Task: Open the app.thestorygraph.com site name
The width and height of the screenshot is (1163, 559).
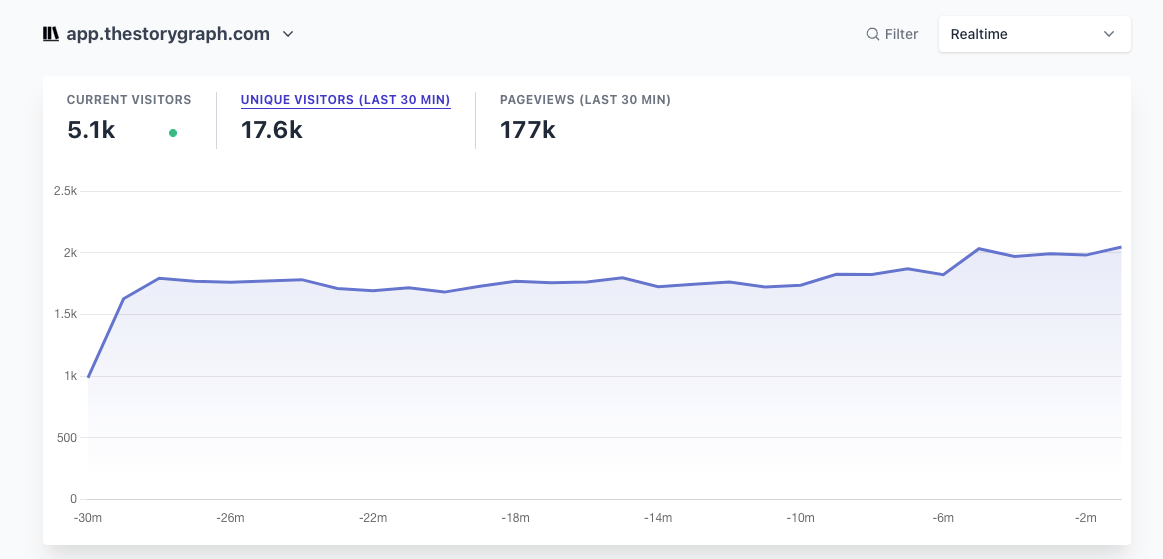Action: pos(168,34)
